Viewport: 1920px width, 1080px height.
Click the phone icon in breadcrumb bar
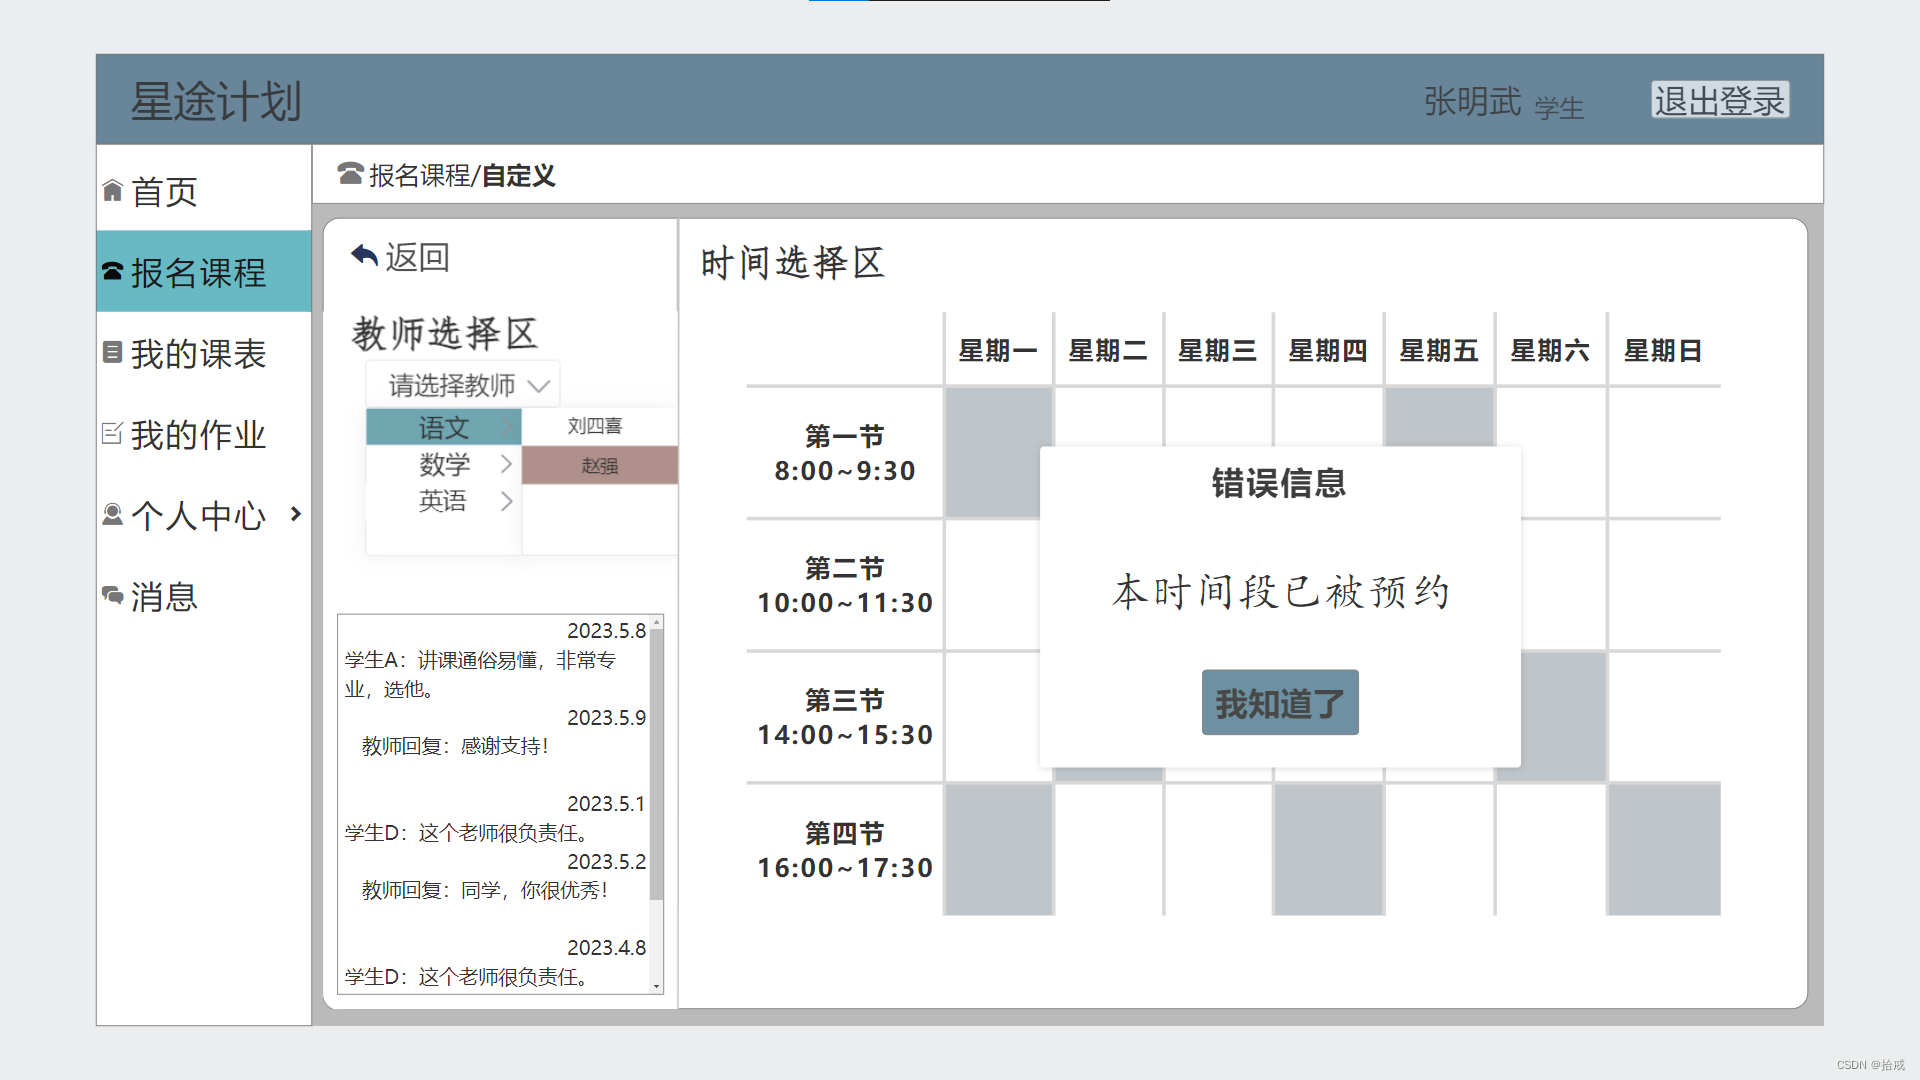(350, 174)
